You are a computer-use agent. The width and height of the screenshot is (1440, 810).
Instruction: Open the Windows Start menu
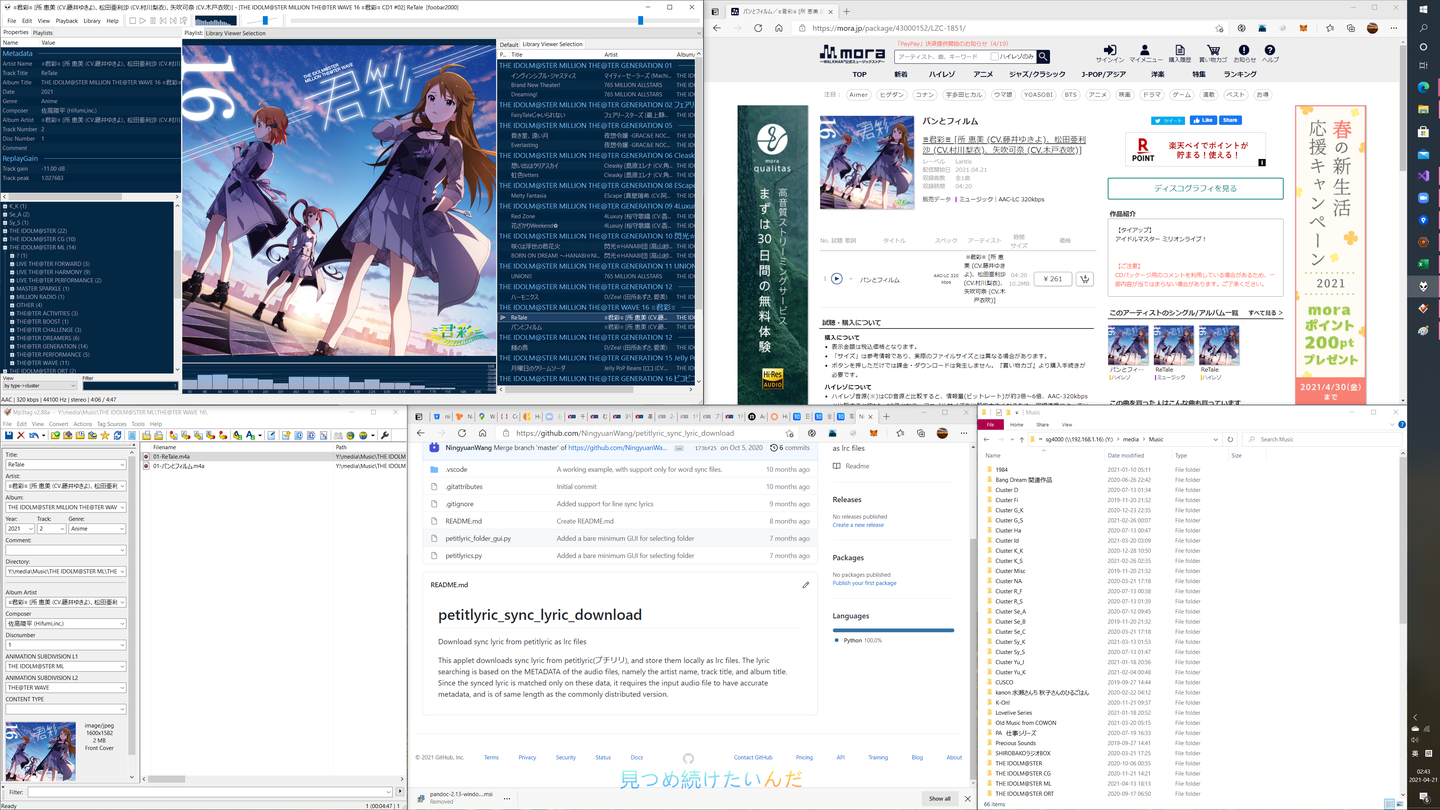[1424, 8]
